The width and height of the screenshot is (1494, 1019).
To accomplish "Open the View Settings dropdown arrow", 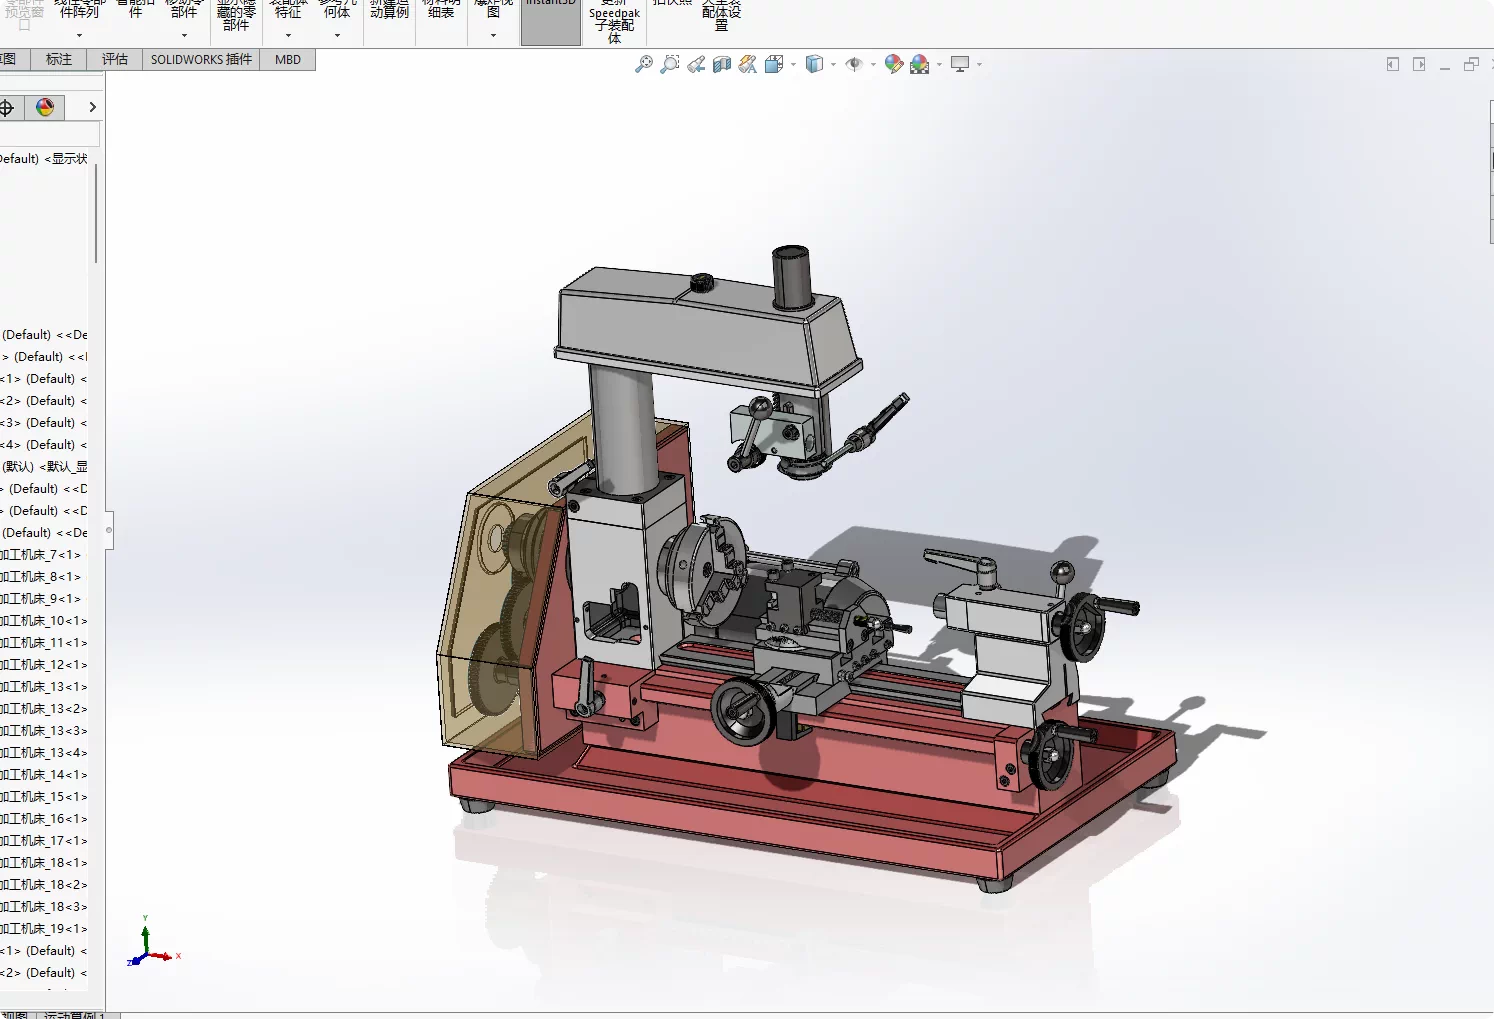I will [x=979, y=65].
